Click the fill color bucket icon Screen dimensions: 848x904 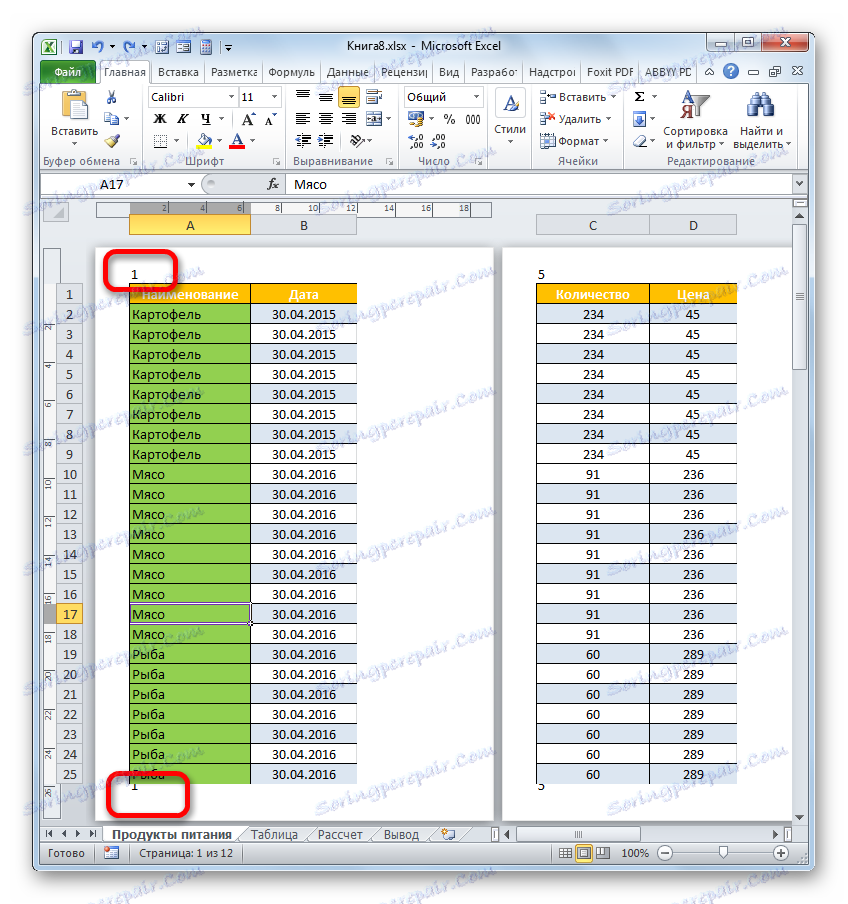(204, 141)
